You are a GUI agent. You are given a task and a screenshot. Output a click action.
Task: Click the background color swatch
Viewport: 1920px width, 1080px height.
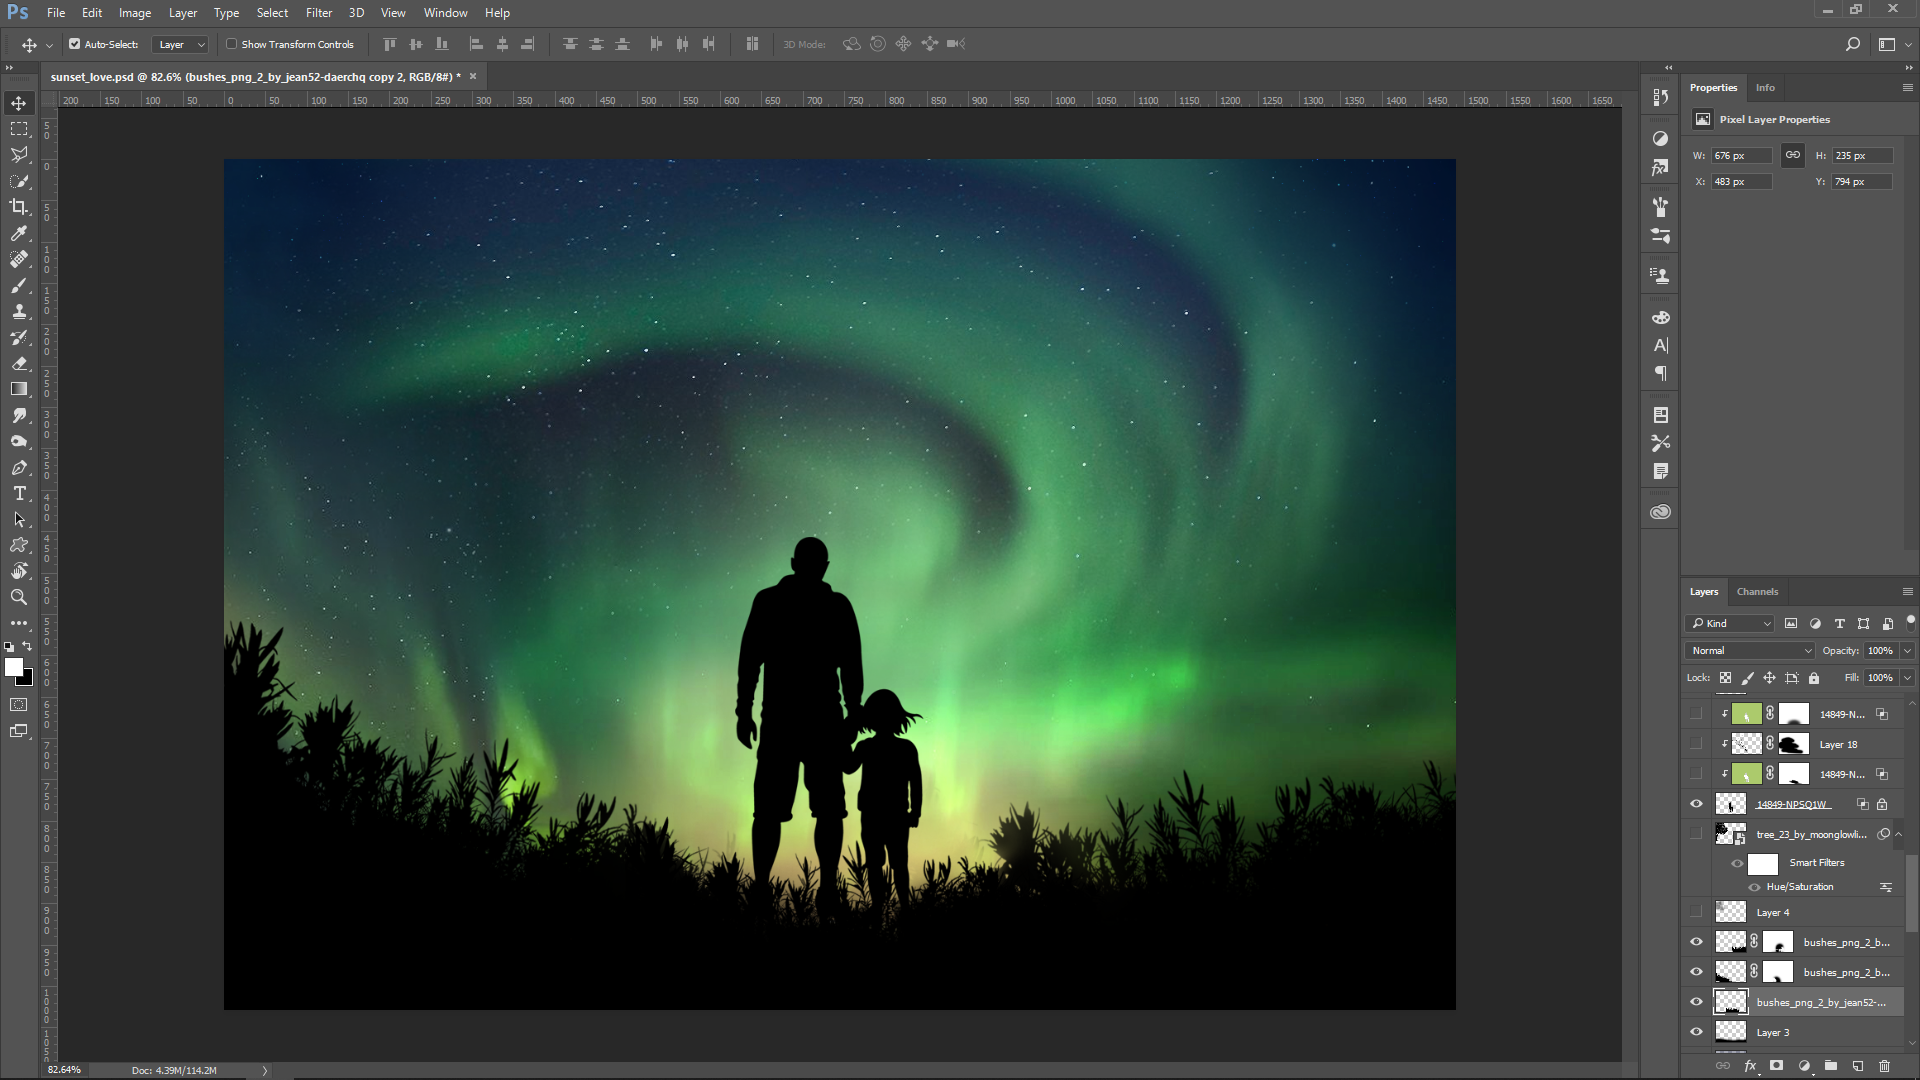(27, 679)
